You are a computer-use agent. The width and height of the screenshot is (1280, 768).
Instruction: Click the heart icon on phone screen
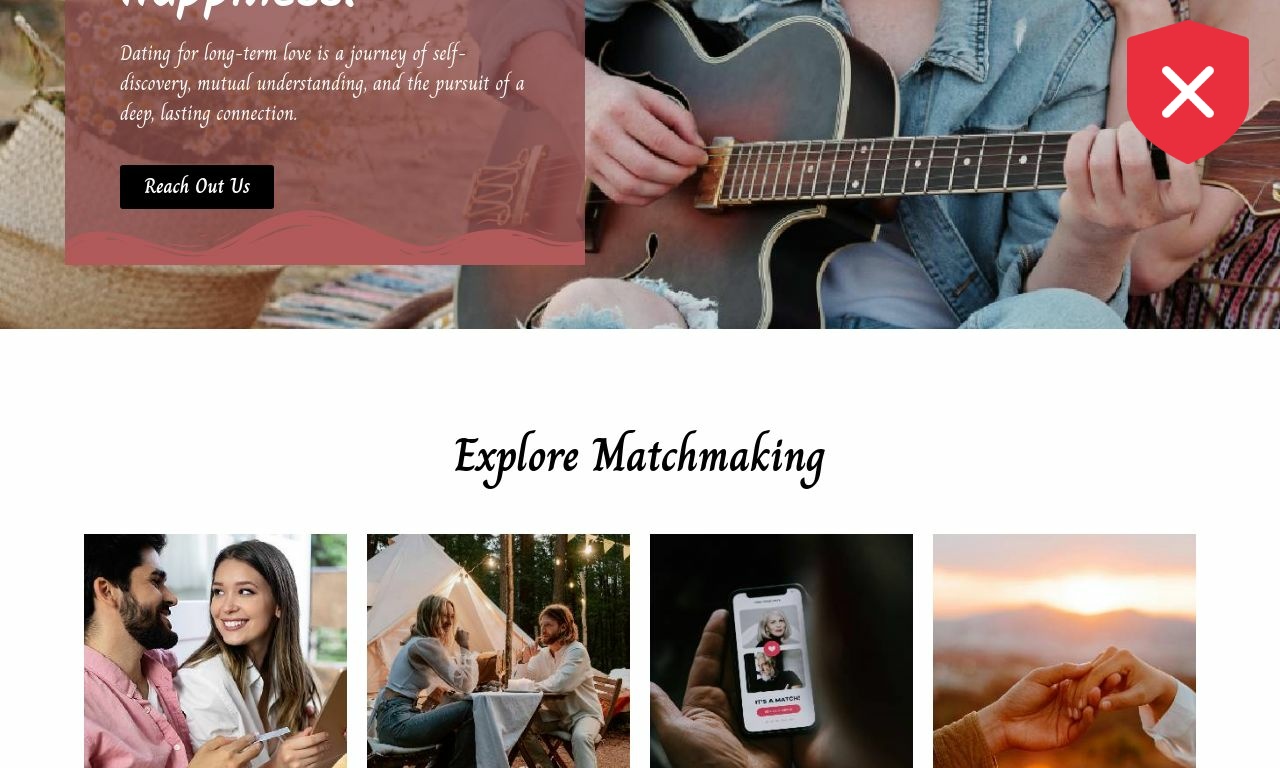coord(772,649)
